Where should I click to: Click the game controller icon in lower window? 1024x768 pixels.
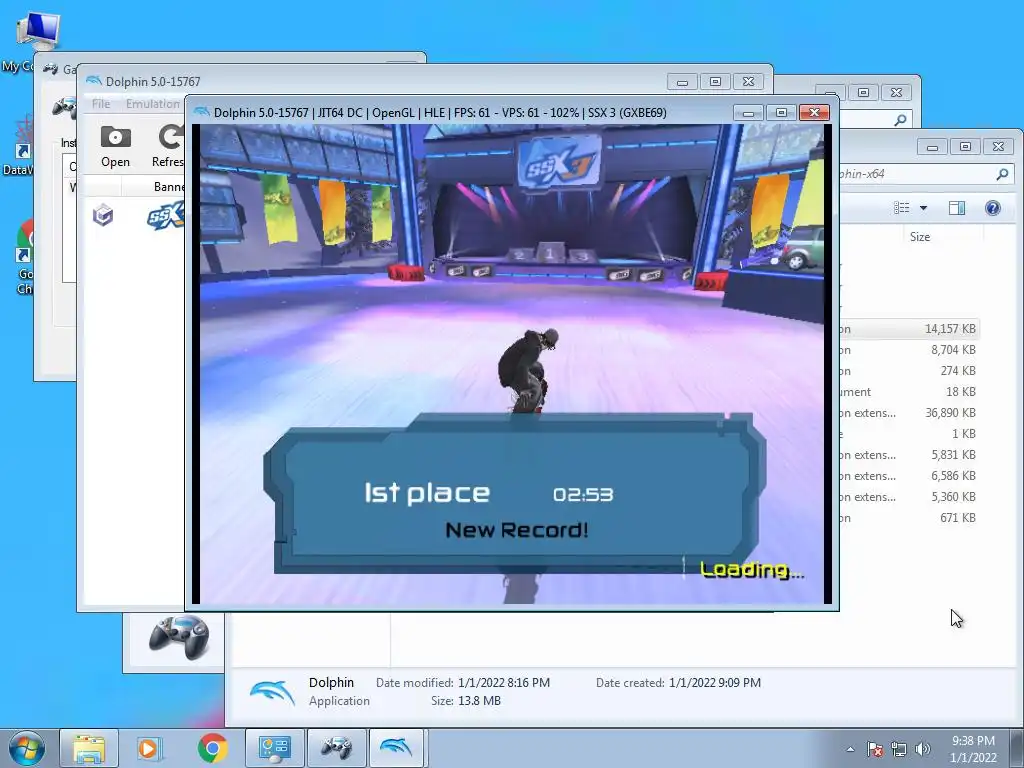(x=179, y=637)
